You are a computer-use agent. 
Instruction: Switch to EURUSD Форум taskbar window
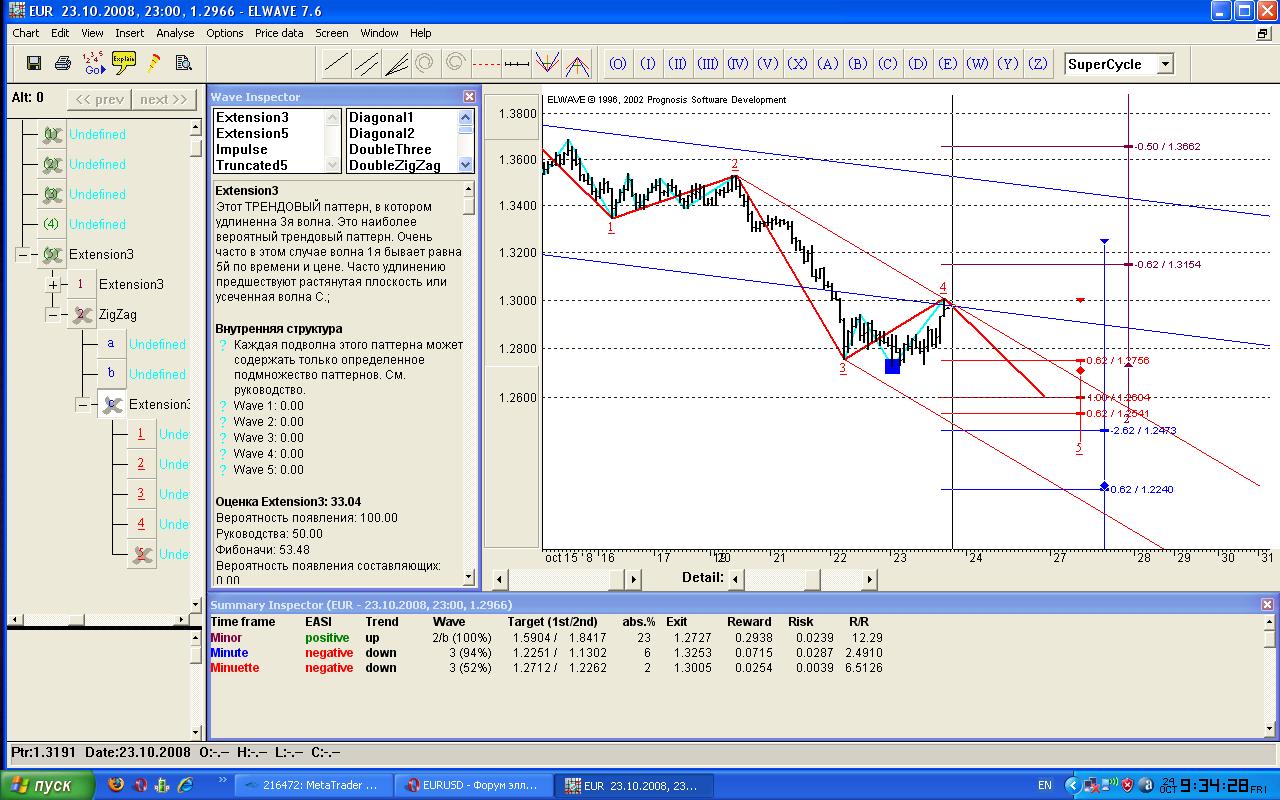click(x=475, y=785)
